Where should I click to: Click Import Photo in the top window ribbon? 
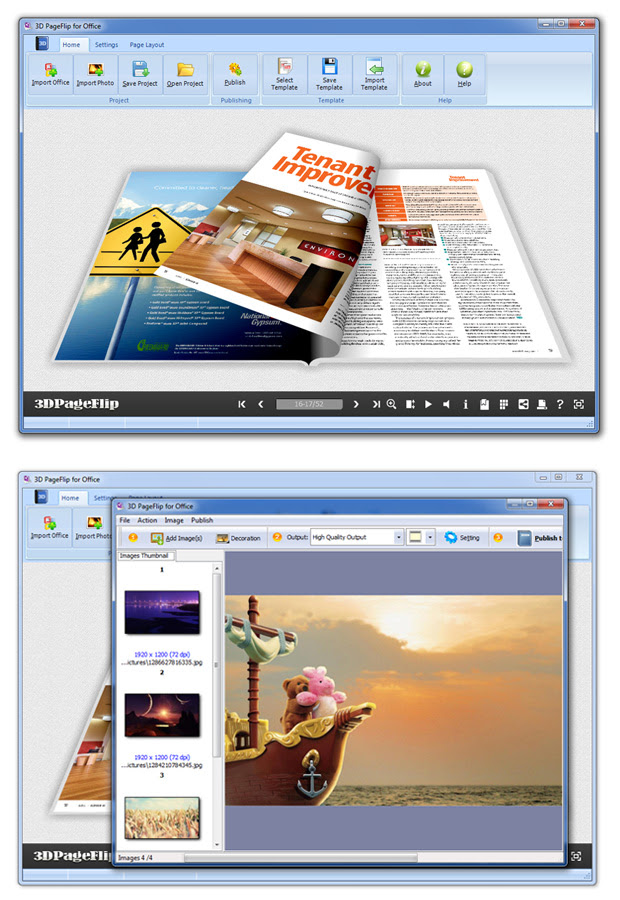[95, 74]
